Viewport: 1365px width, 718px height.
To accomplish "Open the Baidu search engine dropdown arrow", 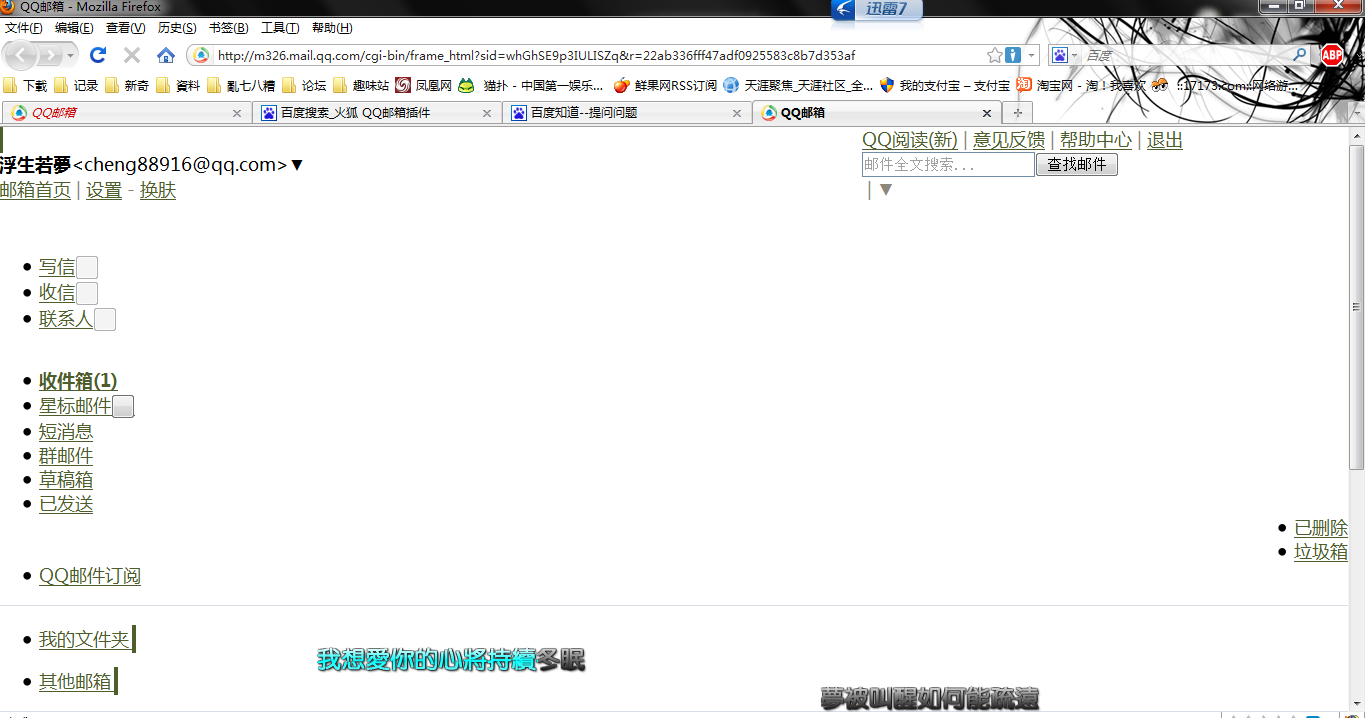I will tap(1073, 55).
